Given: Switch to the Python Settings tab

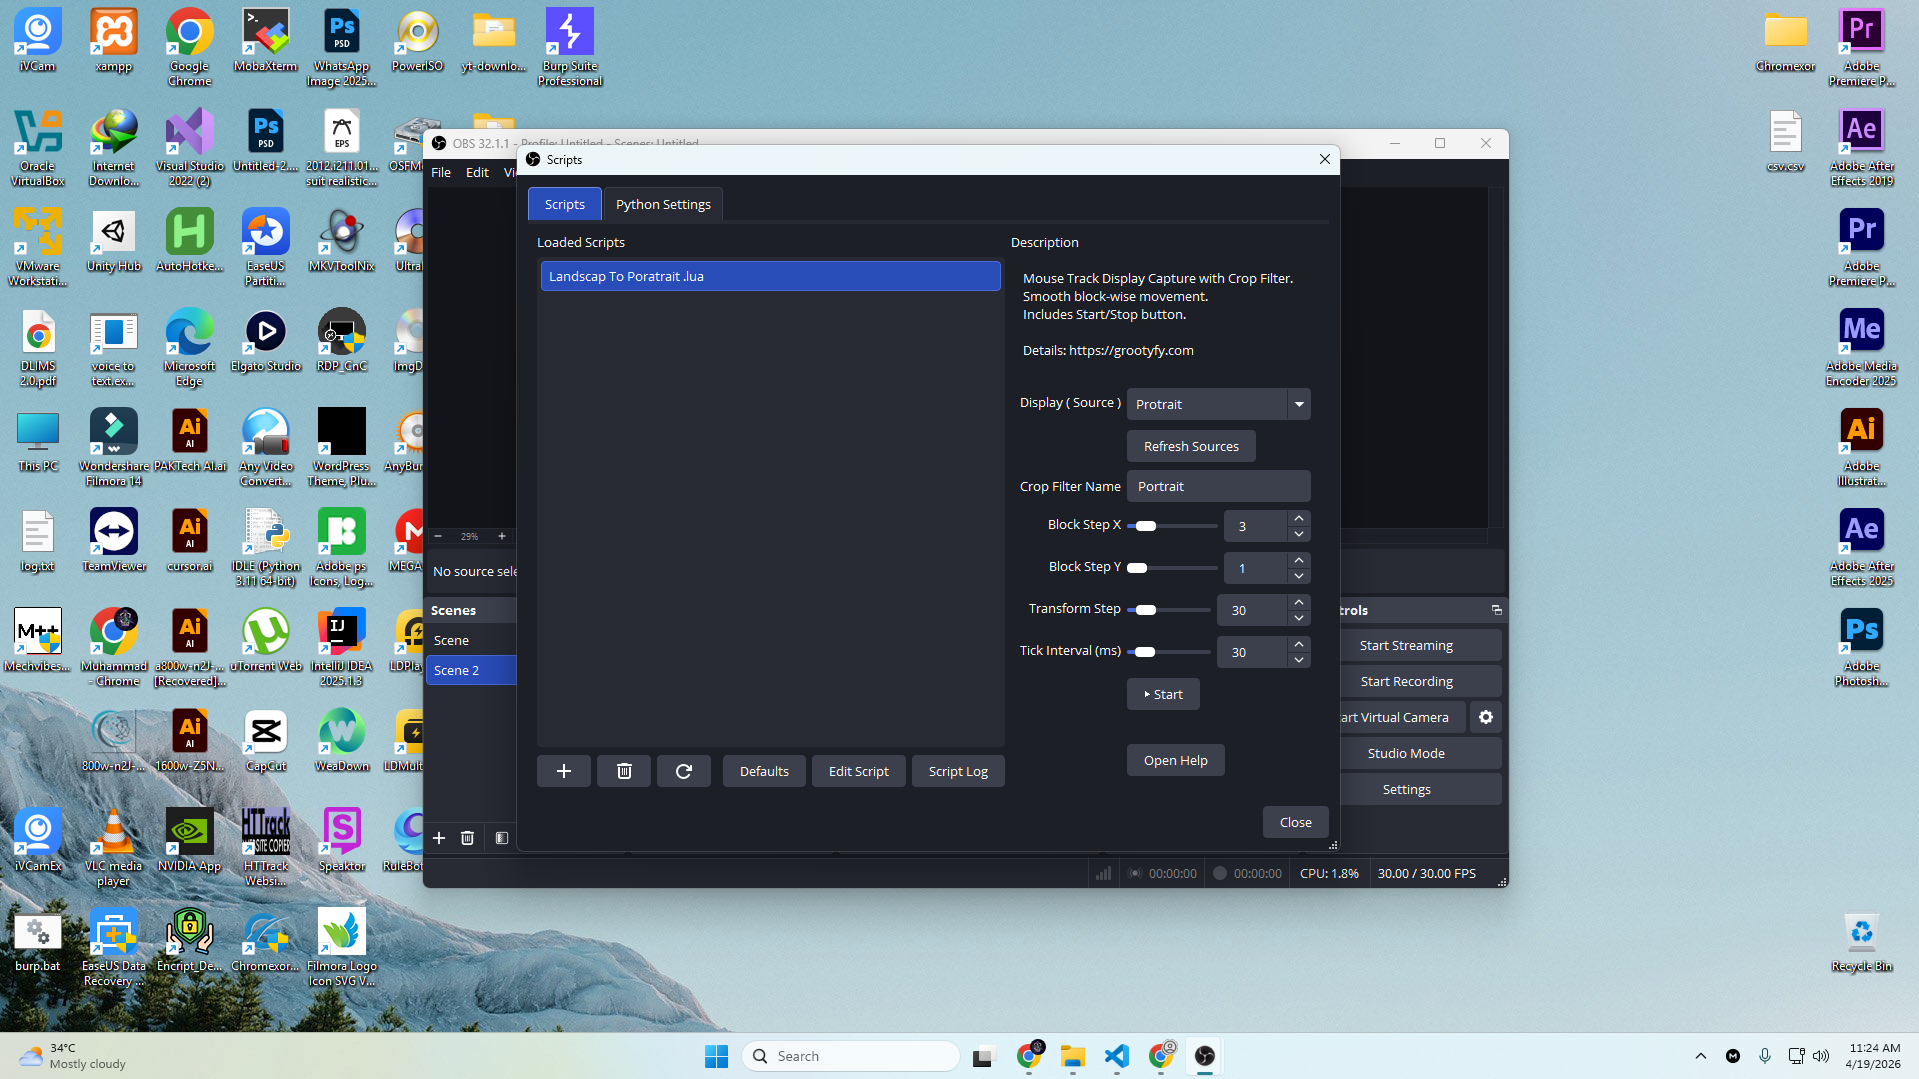Looking at the screenshot, I should pyautogui.click(x=663, y=204).
